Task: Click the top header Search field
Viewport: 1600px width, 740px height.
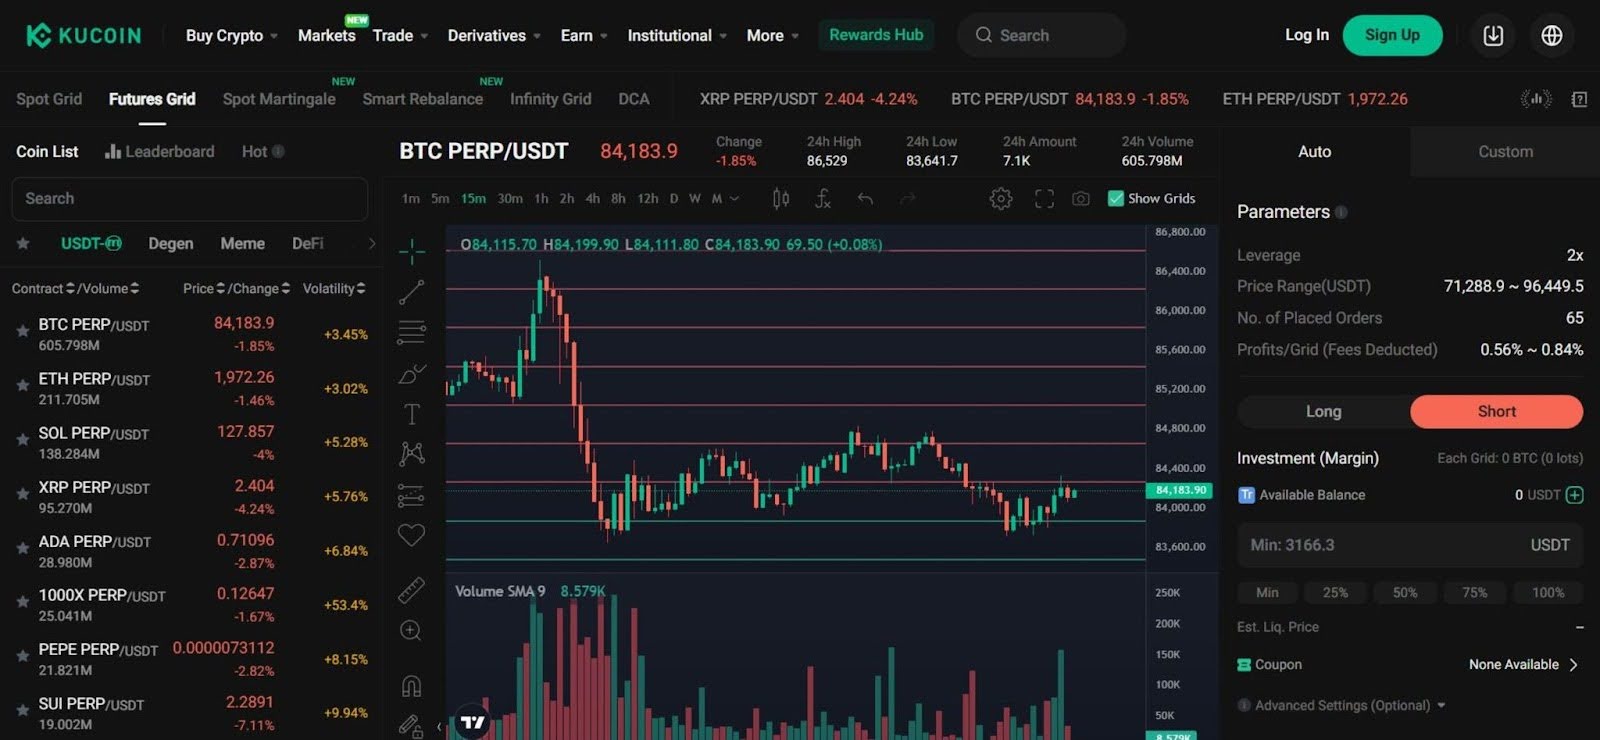Action: [x=1041, y=35]
